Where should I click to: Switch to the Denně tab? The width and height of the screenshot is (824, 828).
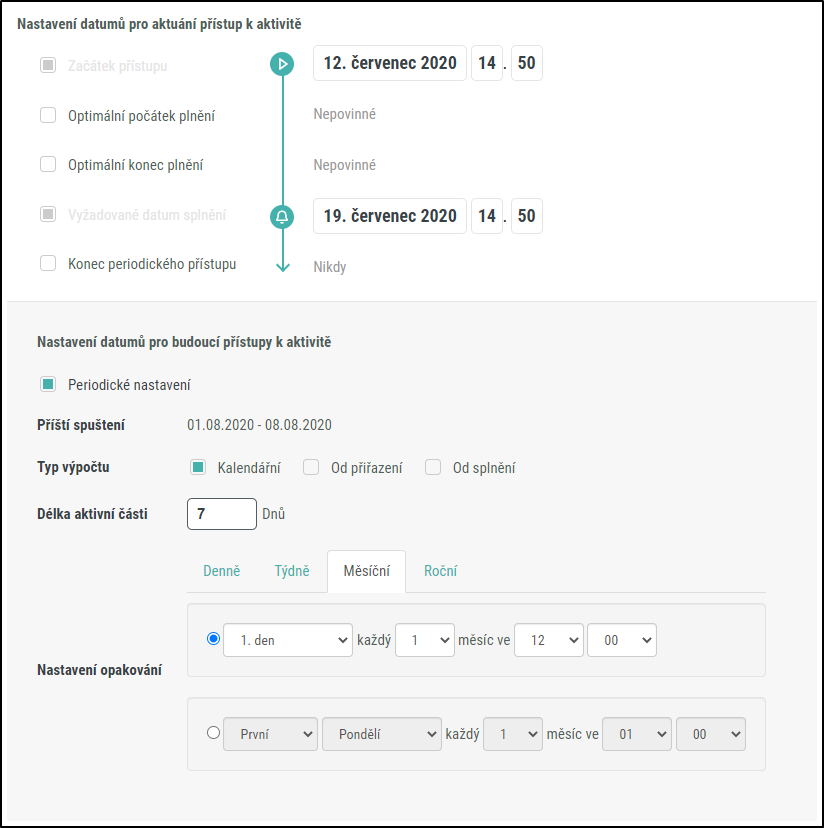point(222,571)
